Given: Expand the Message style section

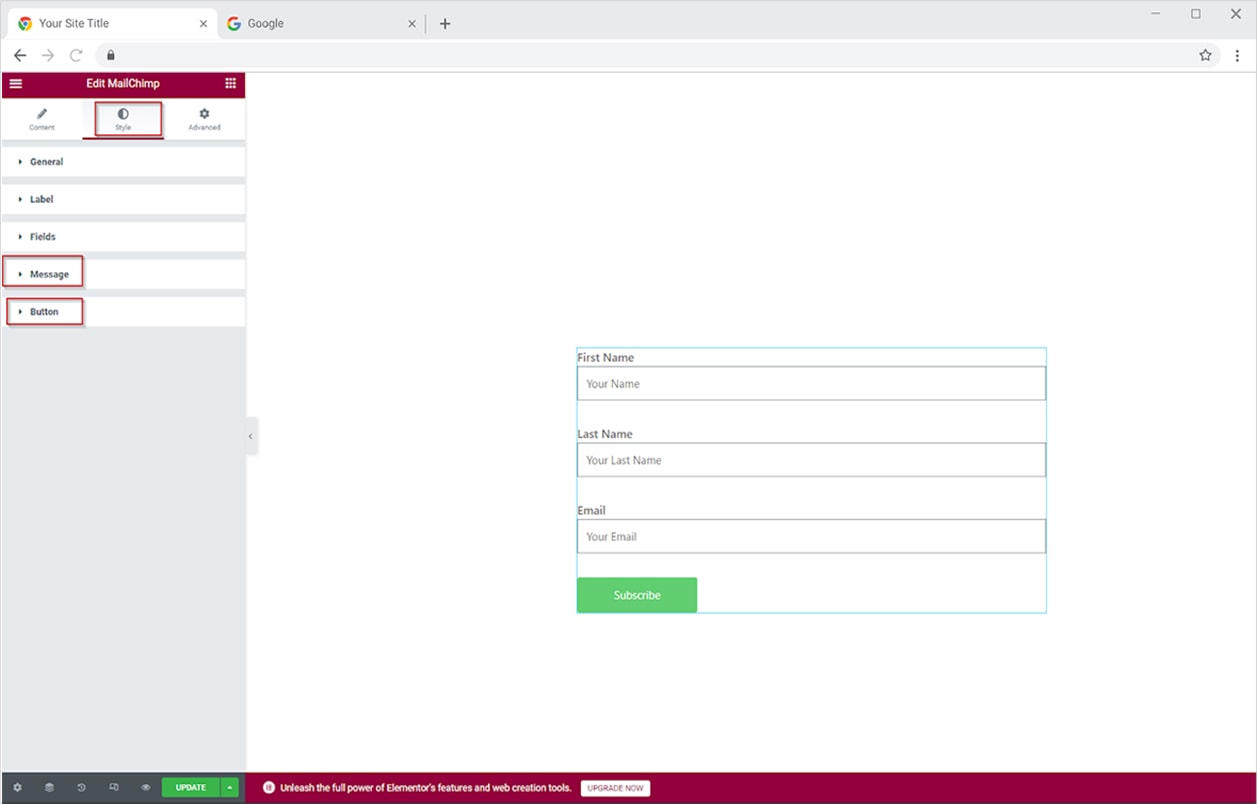Looking at the screenshot, I should 49,274.
